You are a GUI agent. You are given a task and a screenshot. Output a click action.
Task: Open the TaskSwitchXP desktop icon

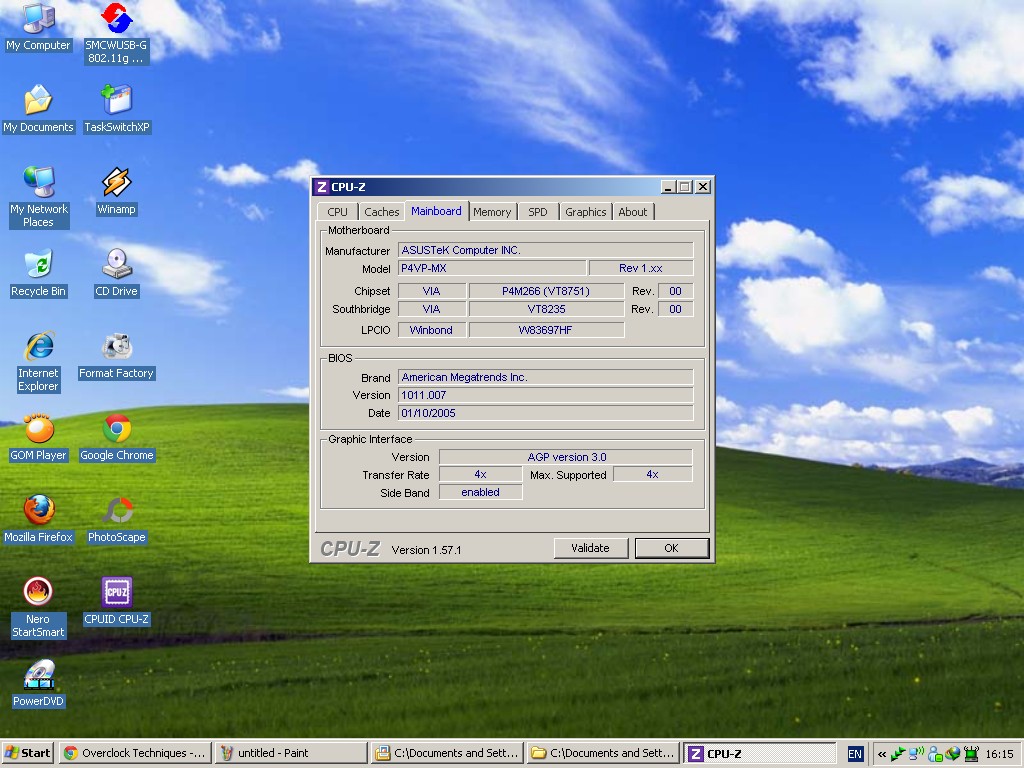[117, 100]
